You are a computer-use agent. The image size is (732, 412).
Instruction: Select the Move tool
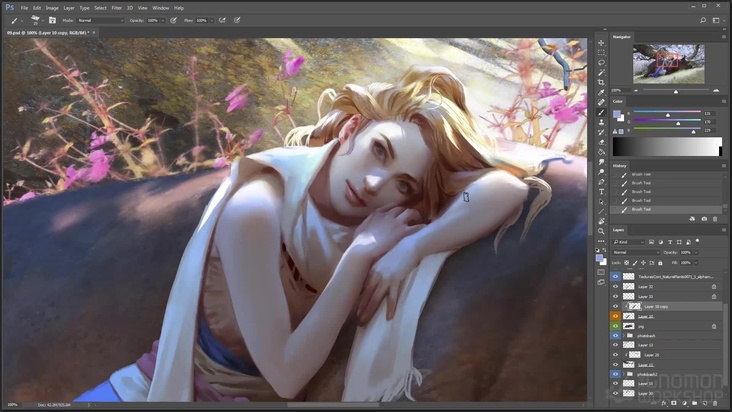point(601,42)
